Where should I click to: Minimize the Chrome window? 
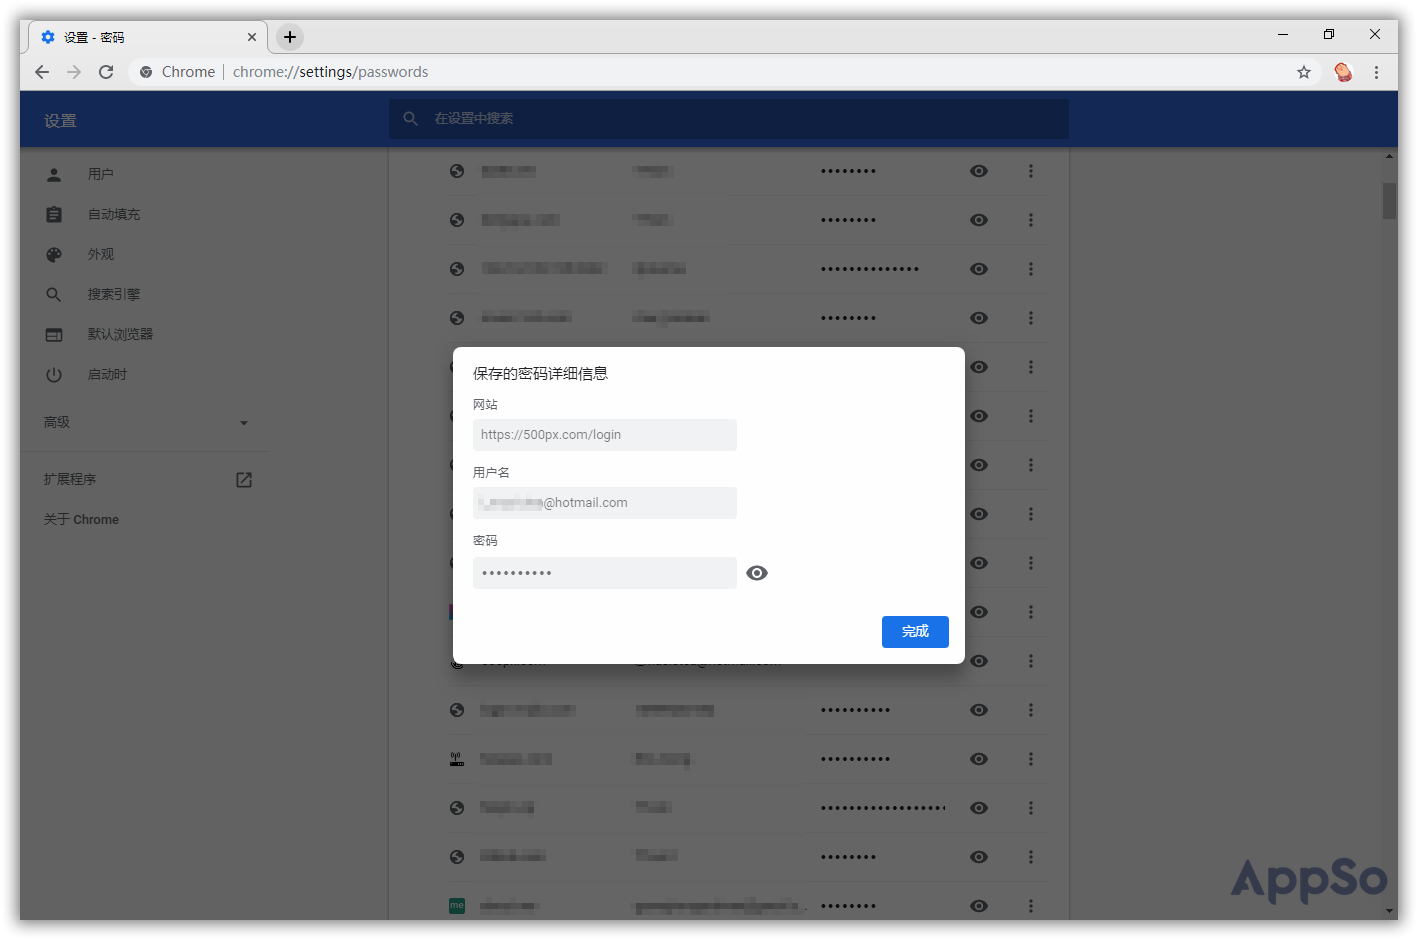pos(1283,34)
